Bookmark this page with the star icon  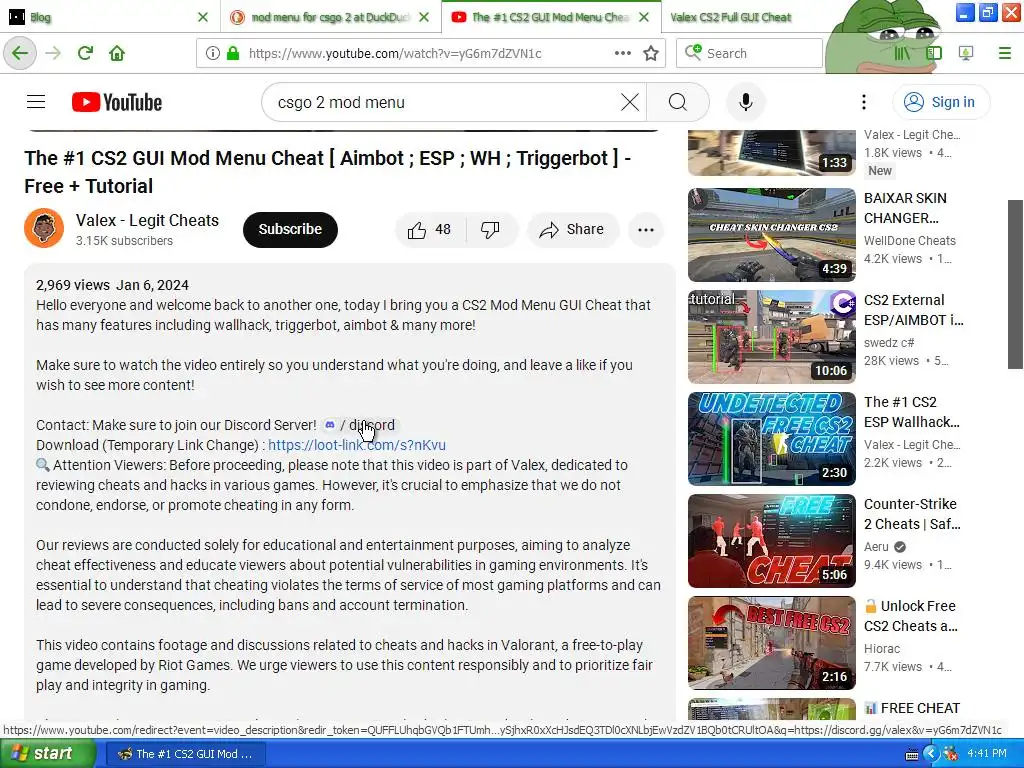click(x=650, y=53)
